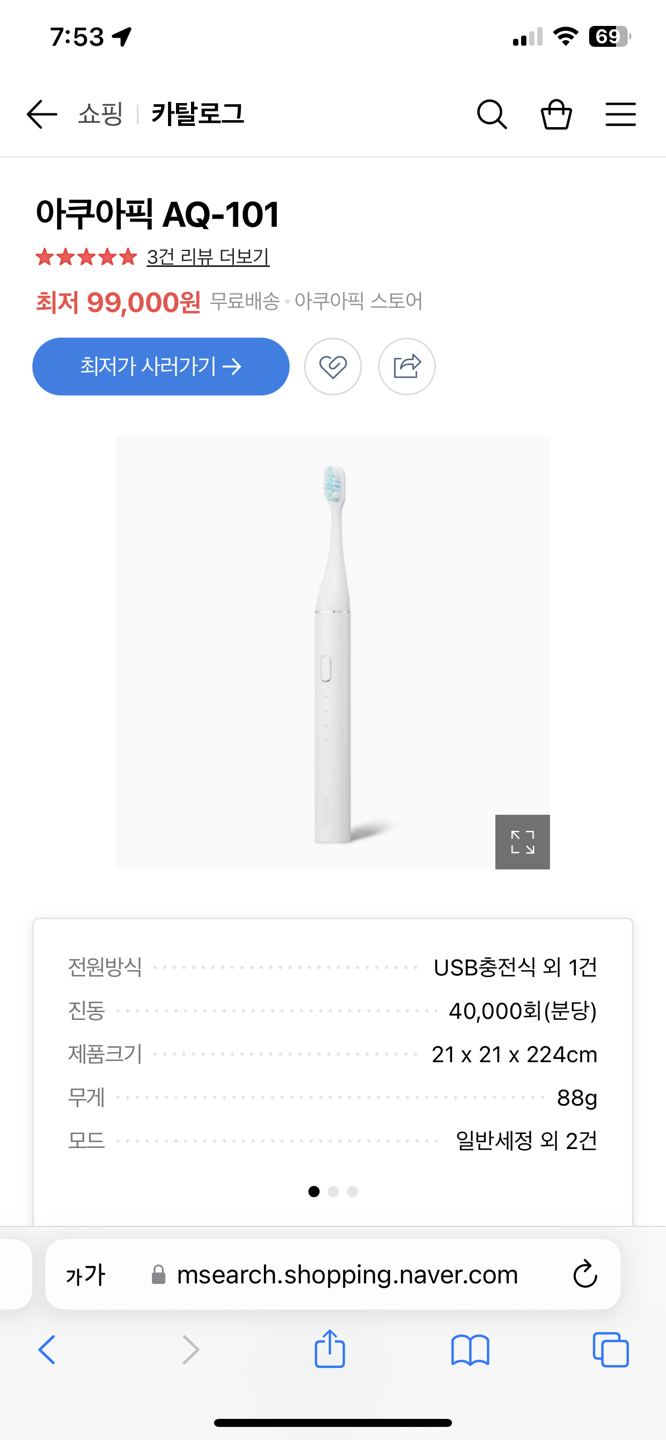Tap 최저가 사러가기 button
The height and width of the screenshot is (1440, 666).
160,366
